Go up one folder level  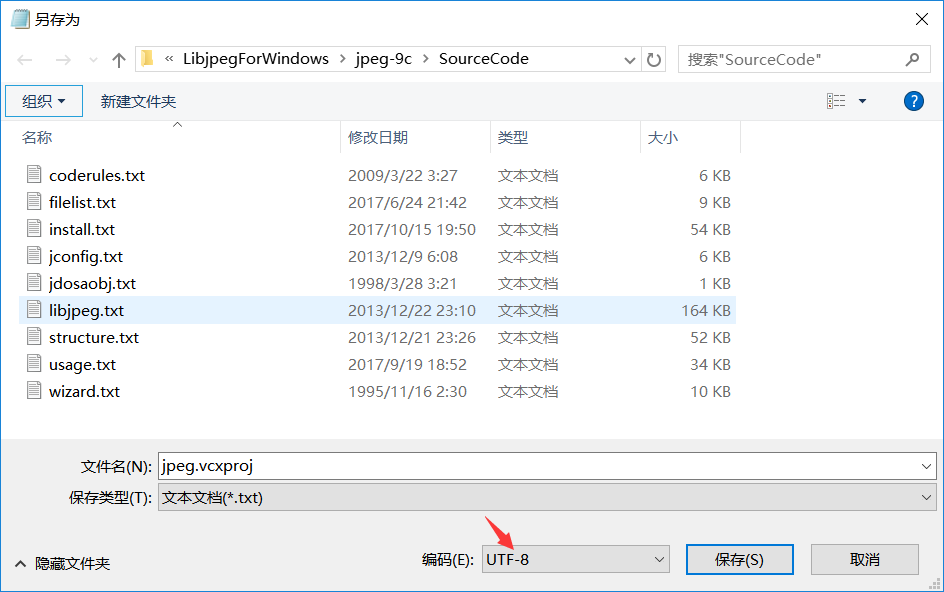tap(118, 59)
